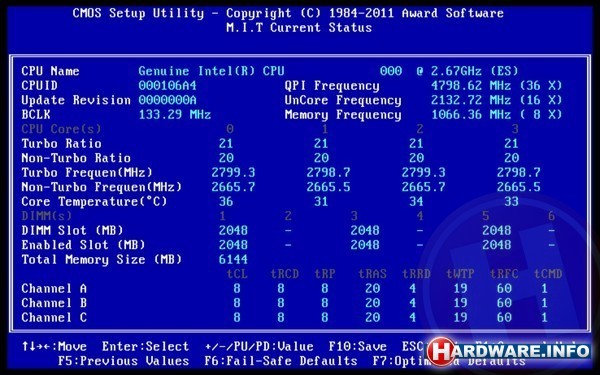Select the CPU Core(s) header
This screenshot has height=375, width=600.
[x=61, y=129]
